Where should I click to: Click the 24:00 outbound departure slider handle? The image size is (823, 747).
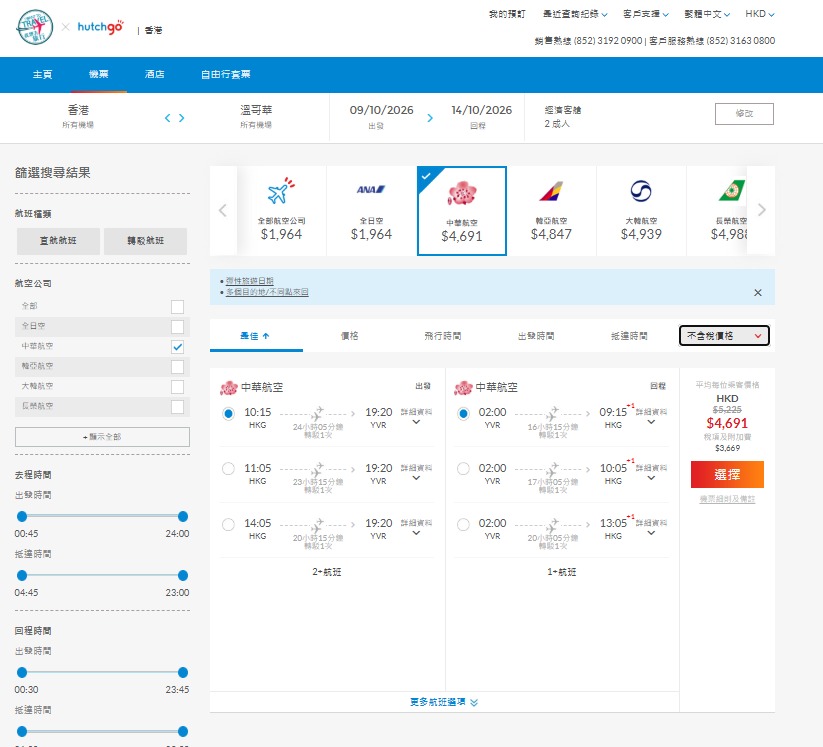click(183, 517)
